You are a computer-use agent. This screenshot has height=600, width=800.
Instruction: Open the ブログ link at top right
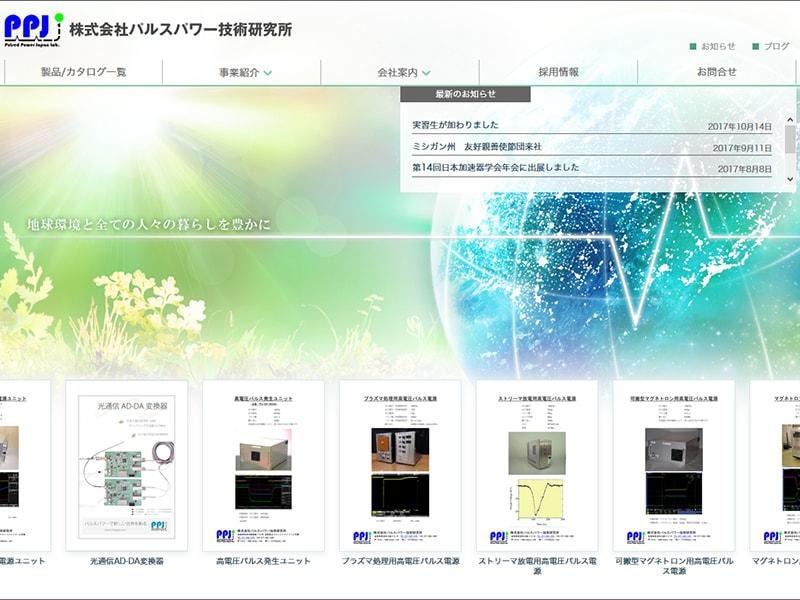pyautogui.click(x=776, y=46)
